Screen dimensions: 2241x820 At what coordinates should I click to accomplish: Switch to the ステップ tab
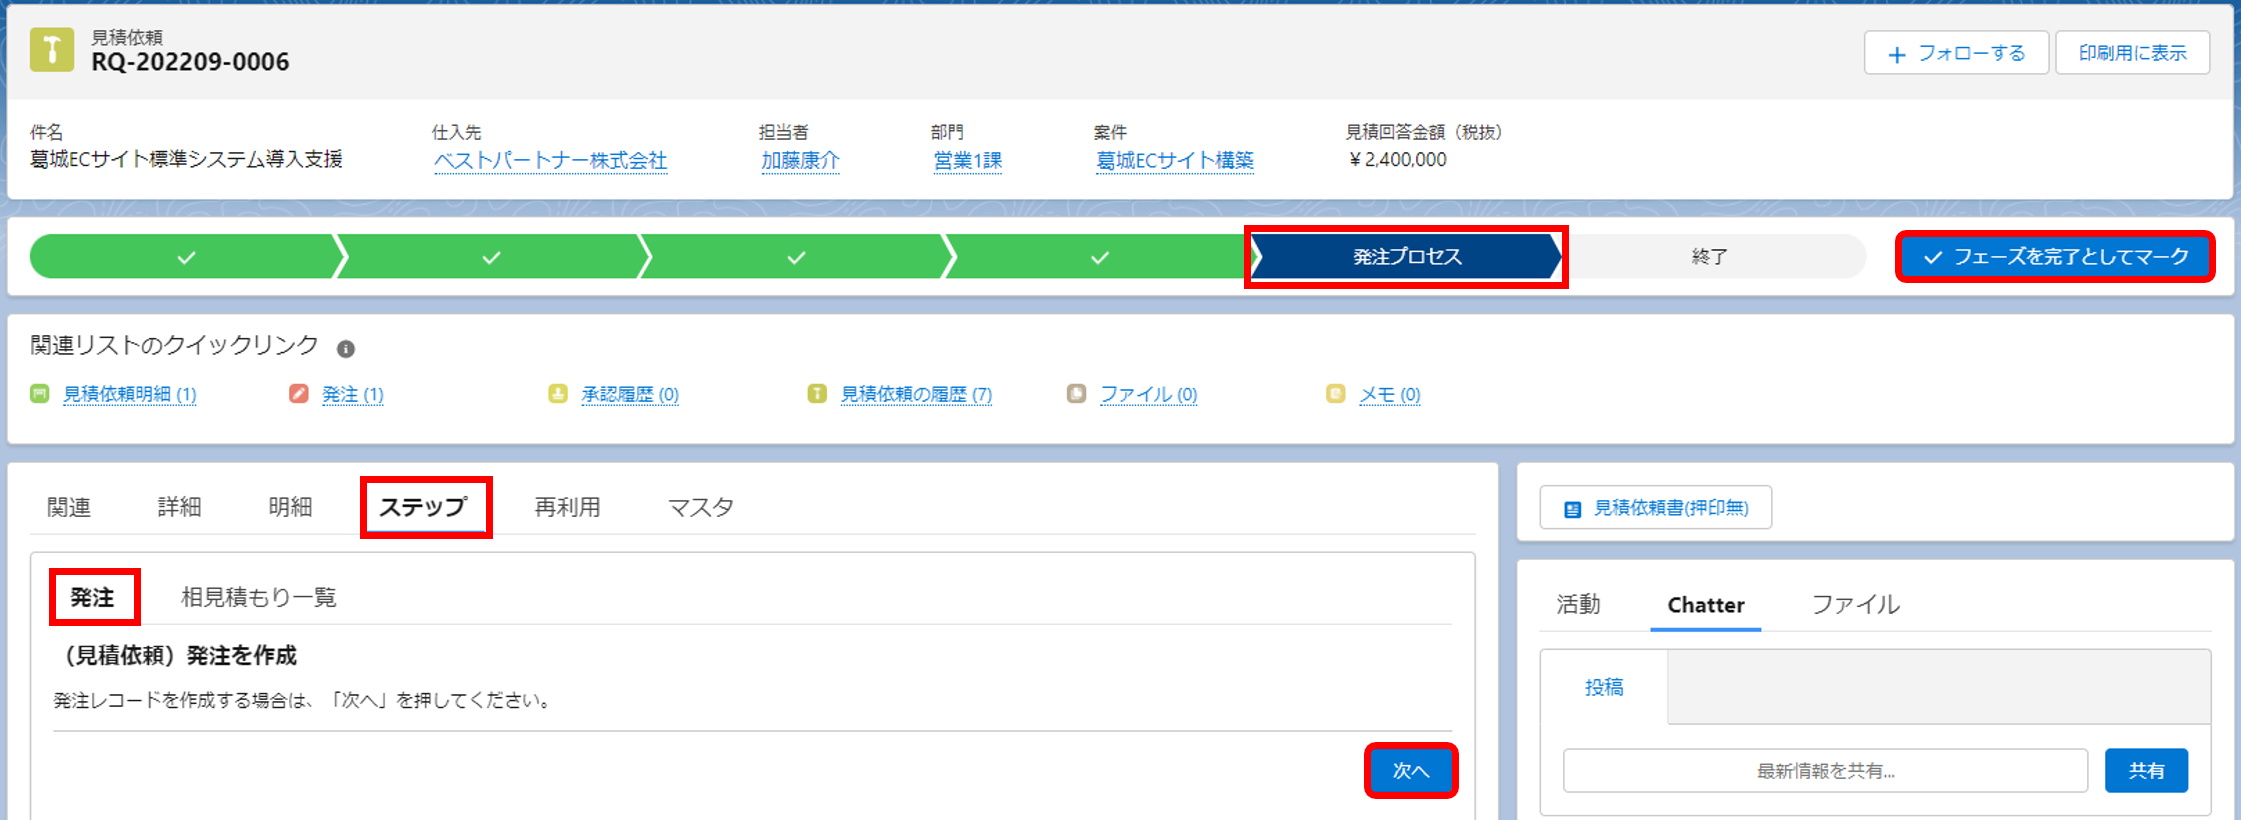[x=423, y=507]
